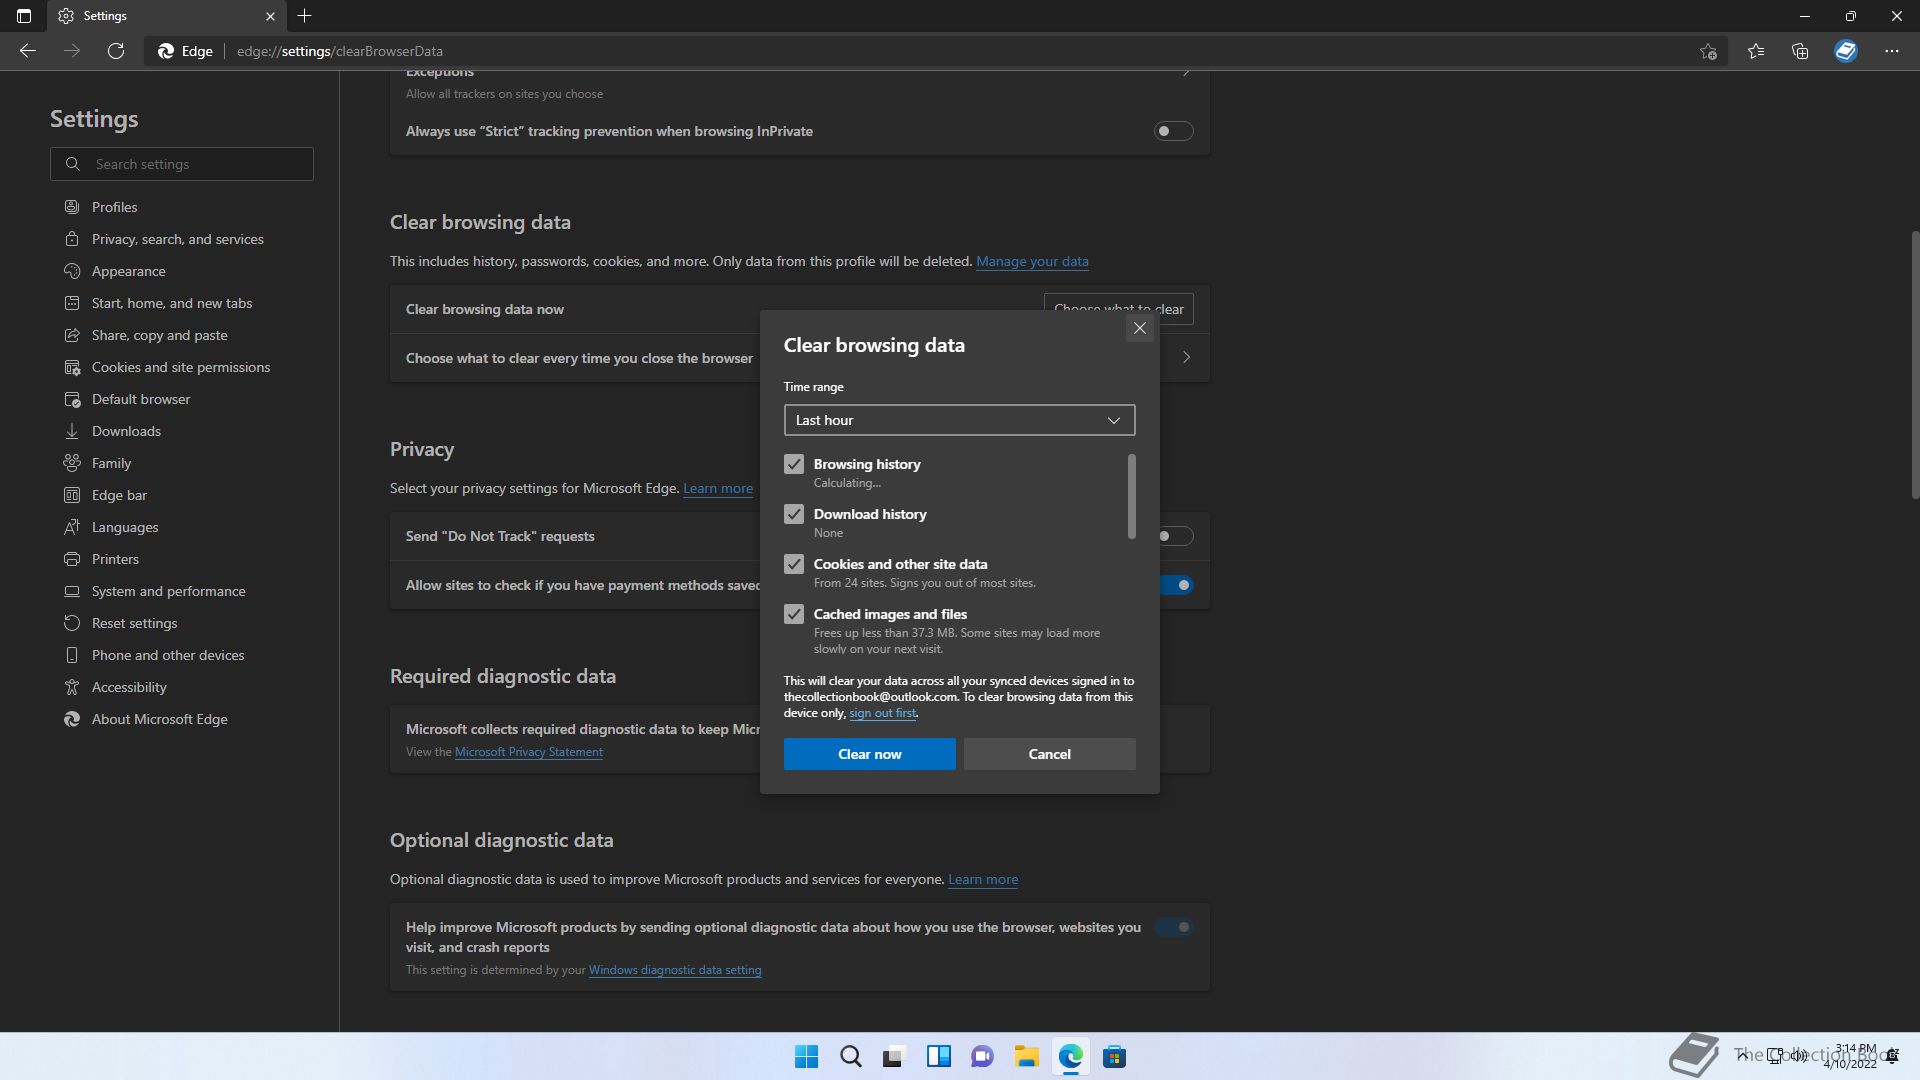This screenshot has height=1080, width=1920.
Task: Toggle optional diagnostic data switch
Action: 1174,927
